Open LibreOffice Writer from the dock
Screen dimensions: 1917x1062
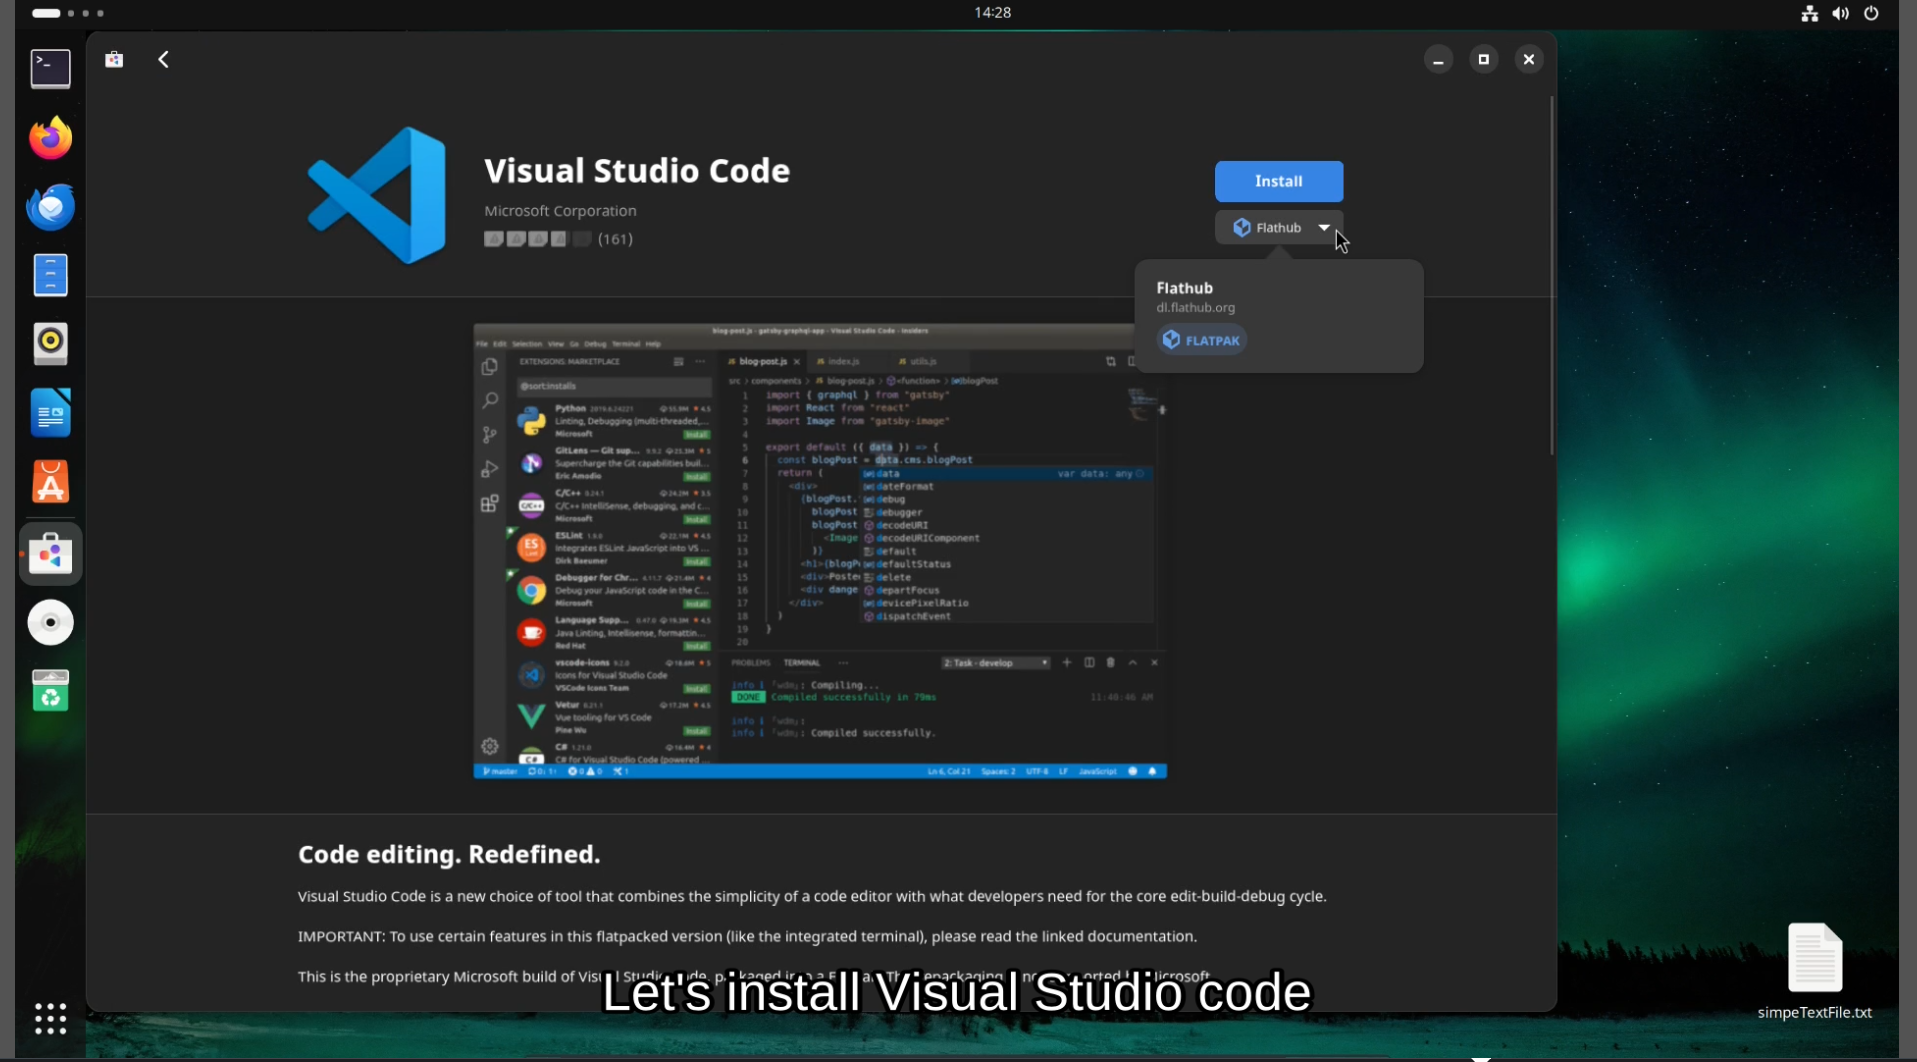pos(50,413)
